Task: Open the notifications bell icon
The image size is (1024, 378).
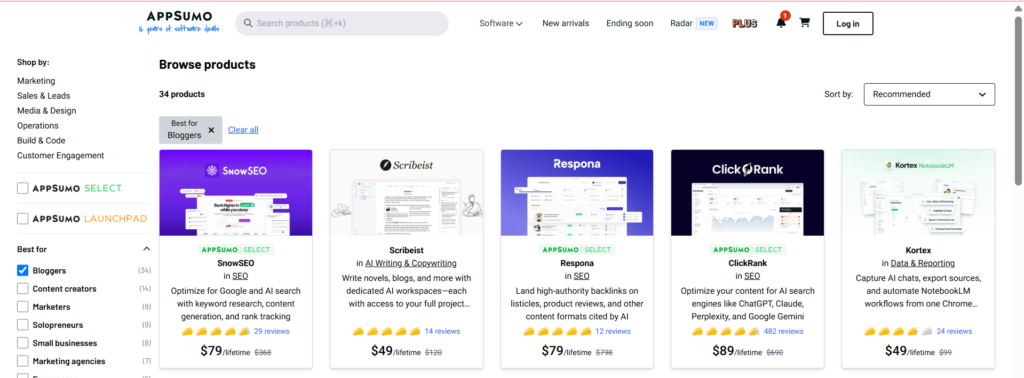Action: (781, 23)
